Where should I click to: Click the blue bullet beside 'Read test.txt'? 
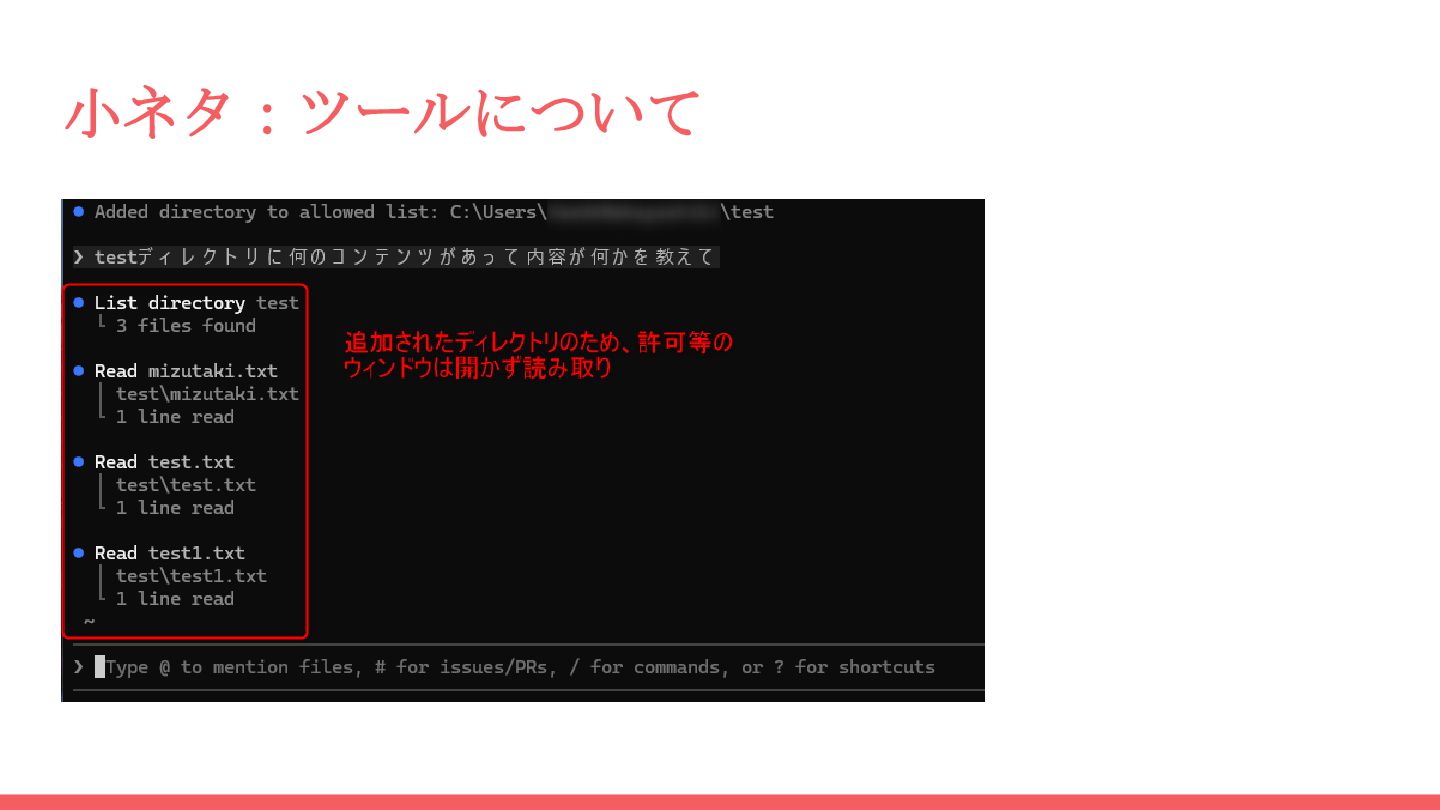(79, 462)
